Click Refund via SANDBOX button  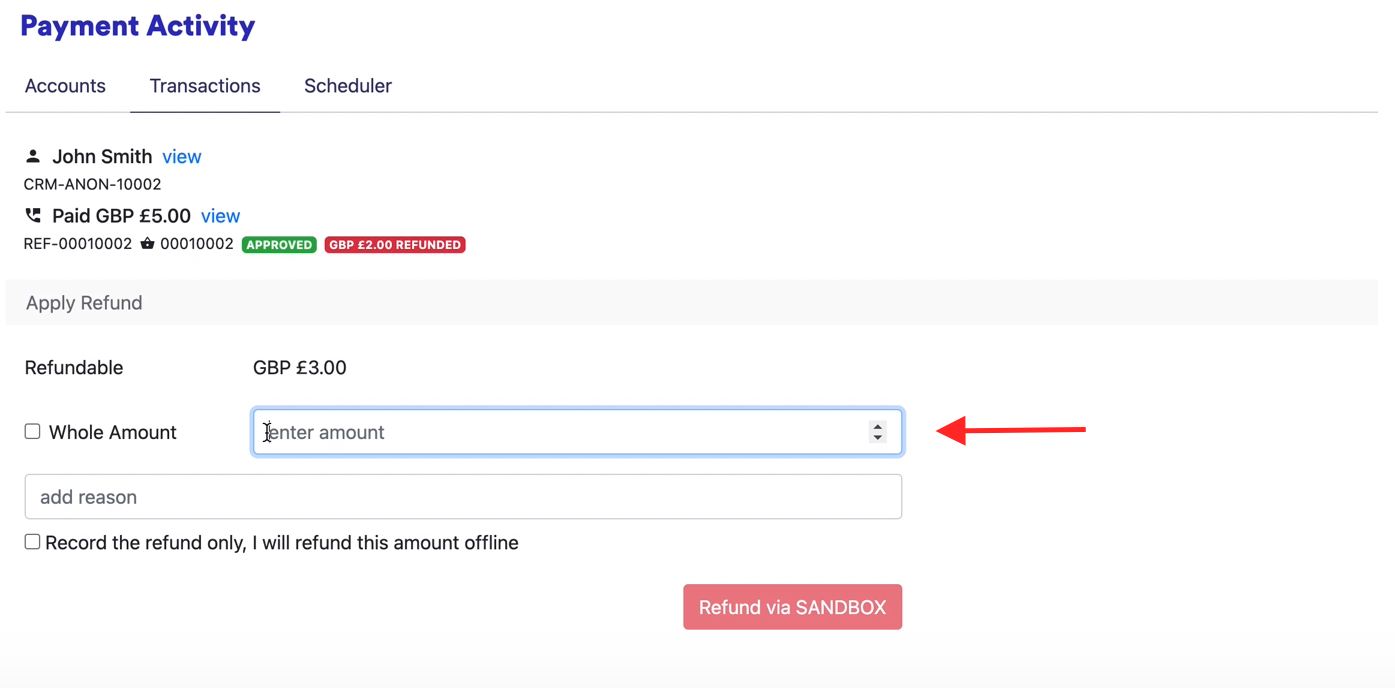(793, 607)
